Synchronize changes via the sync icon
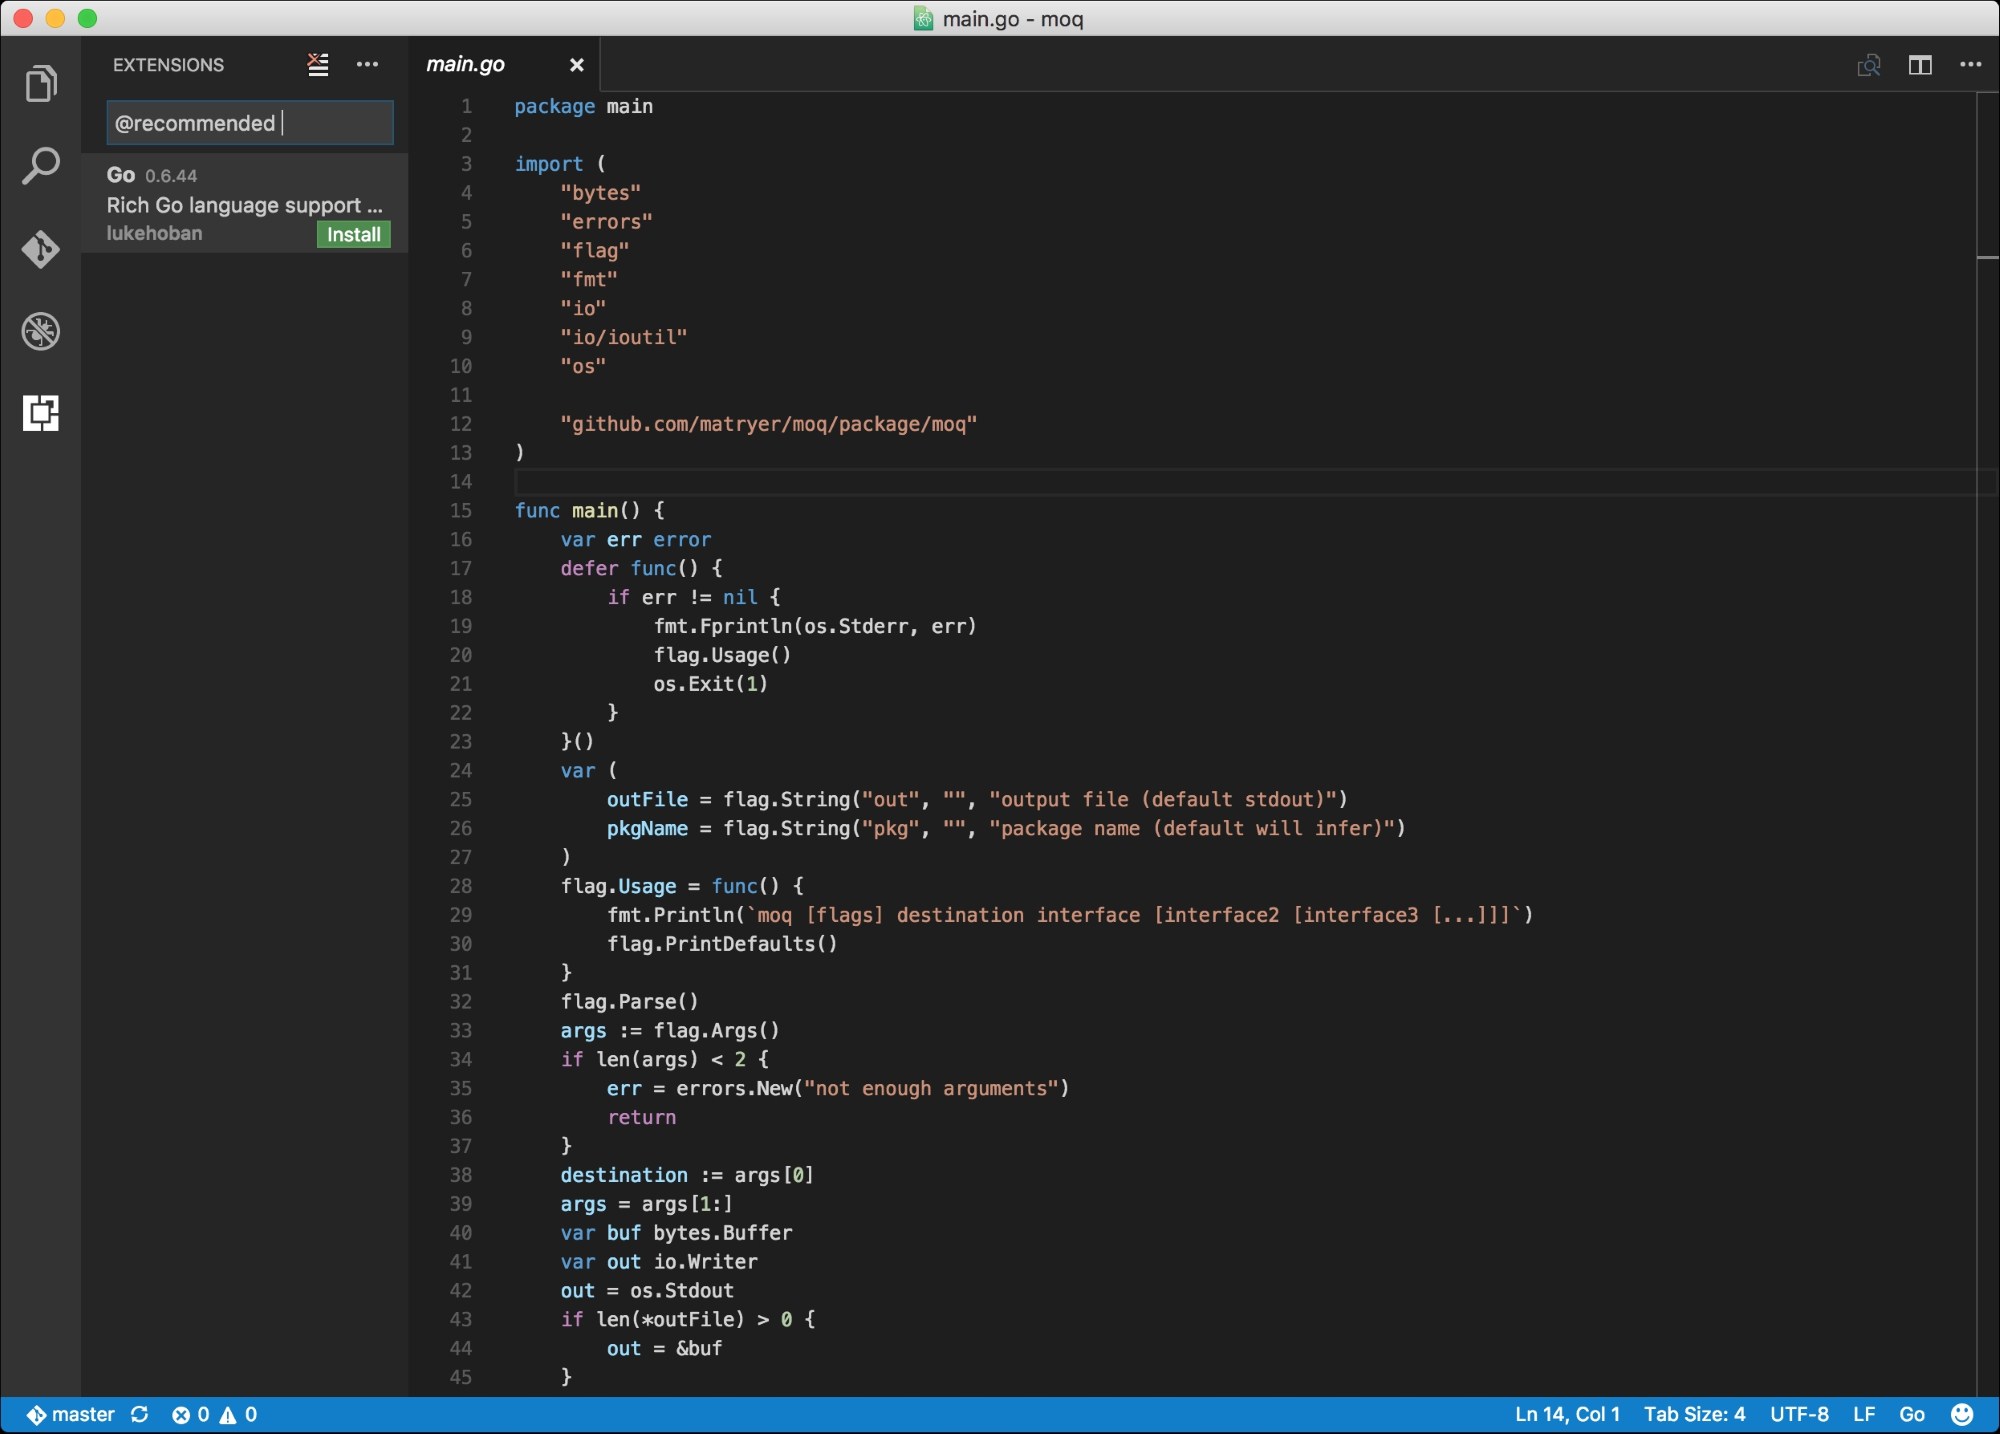 [x=140, y=1414]
